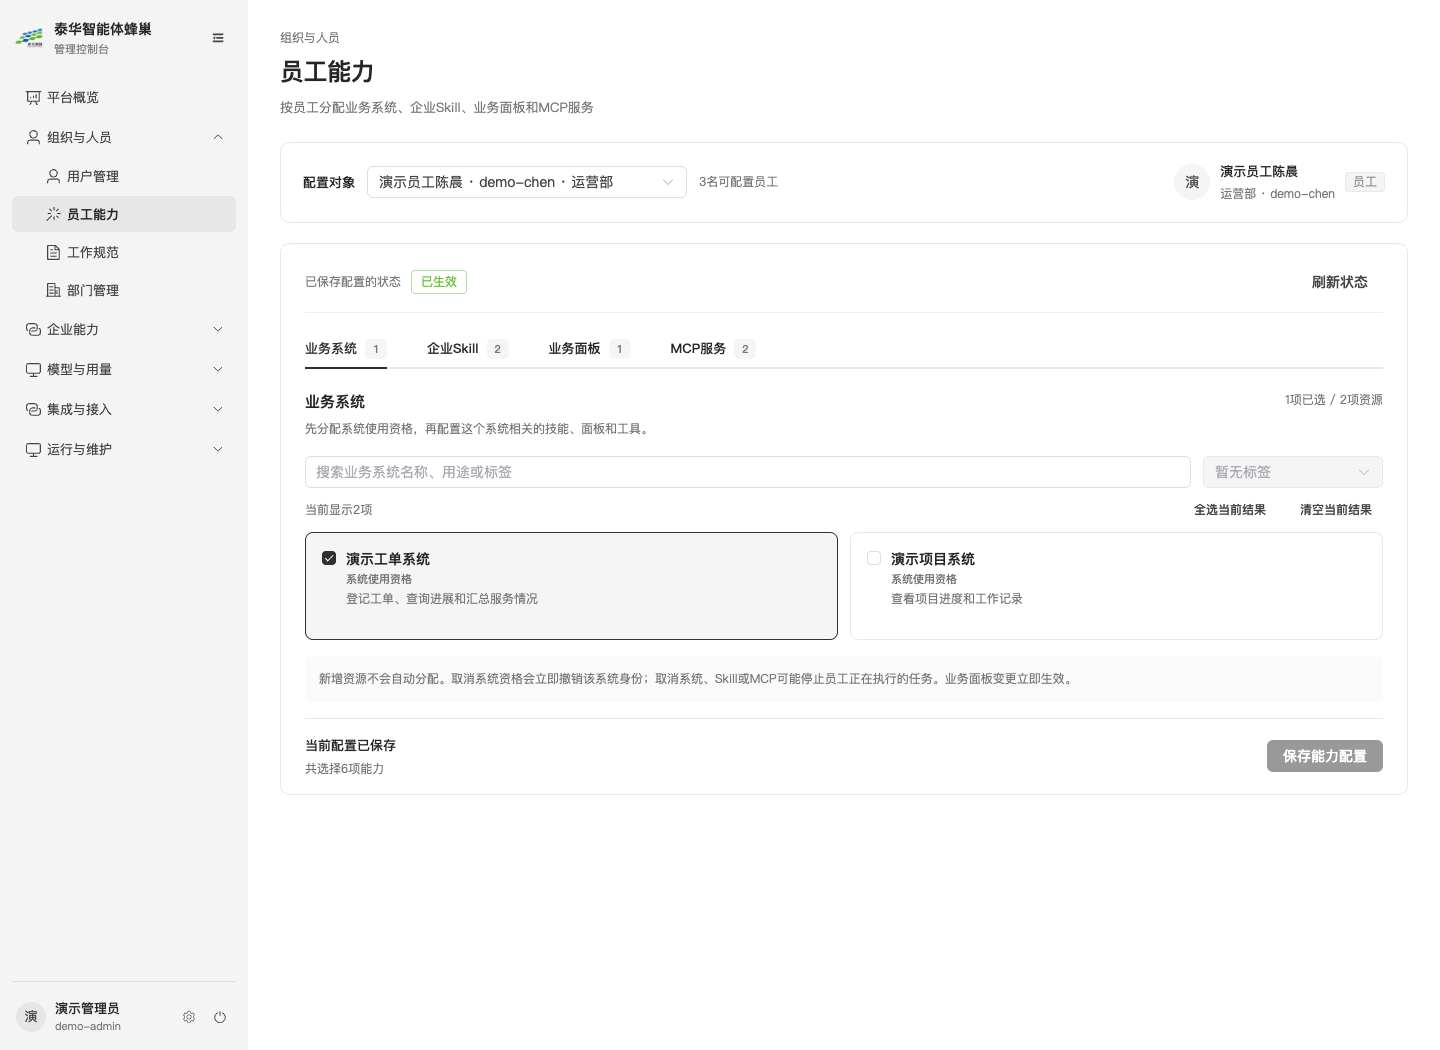Switch to the 业务系统 tab

coord(346,349)
